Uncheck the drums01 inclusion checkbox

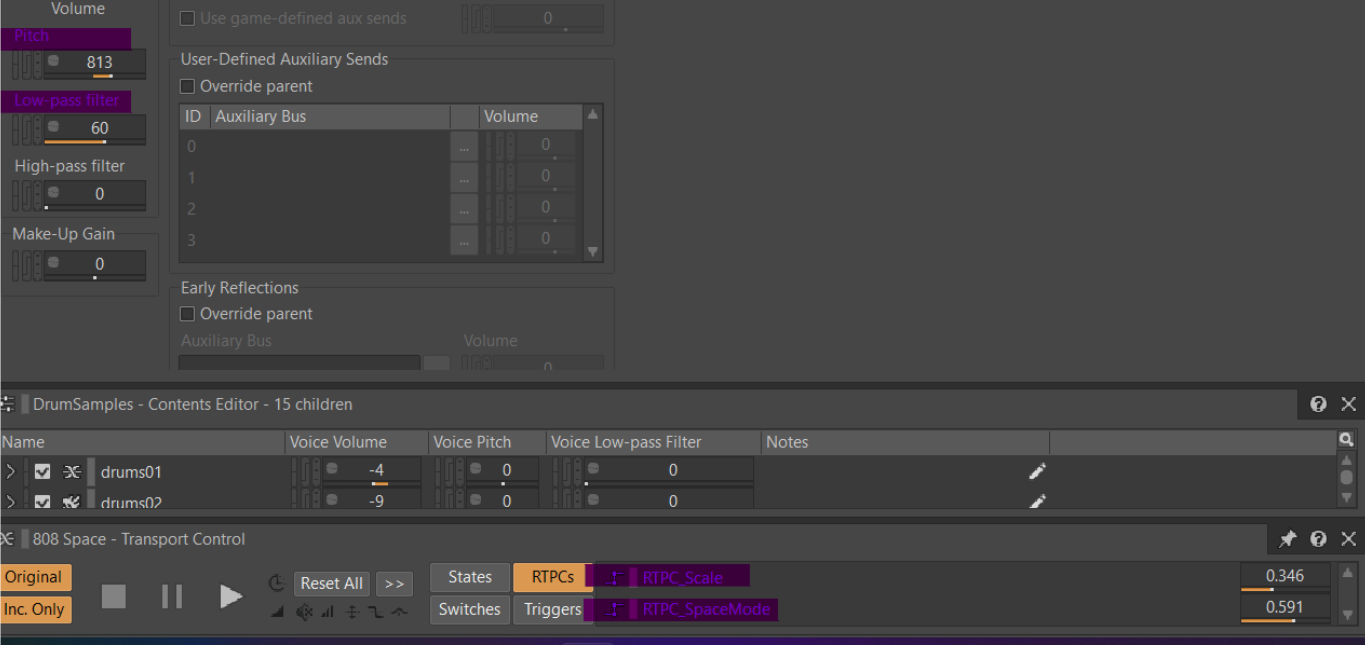[x=42, y=471]
